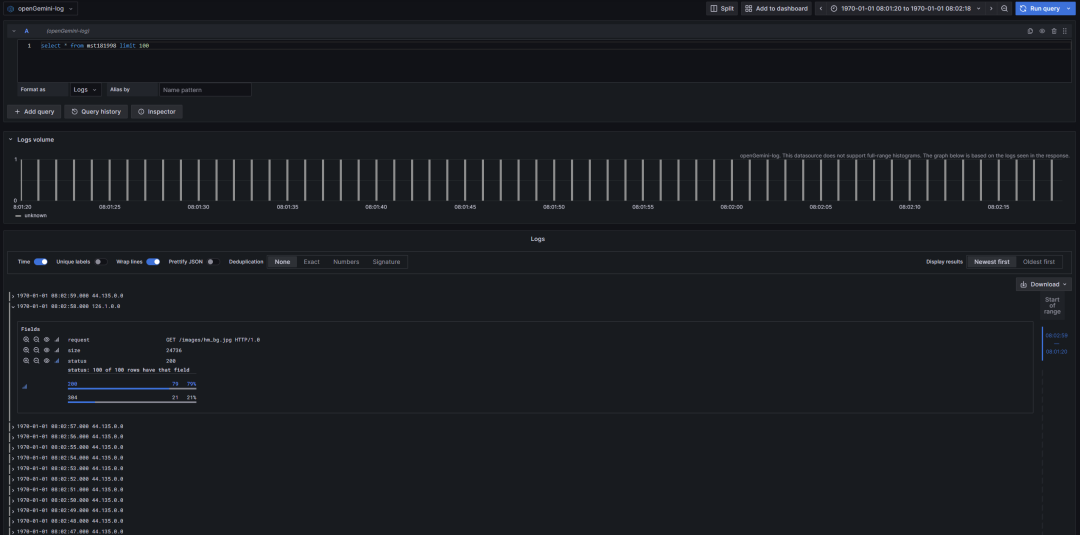Toggle the Wrap lines switch
Image resolution: width=1080 pixels, height=535 pixels.
click(153, 262)
